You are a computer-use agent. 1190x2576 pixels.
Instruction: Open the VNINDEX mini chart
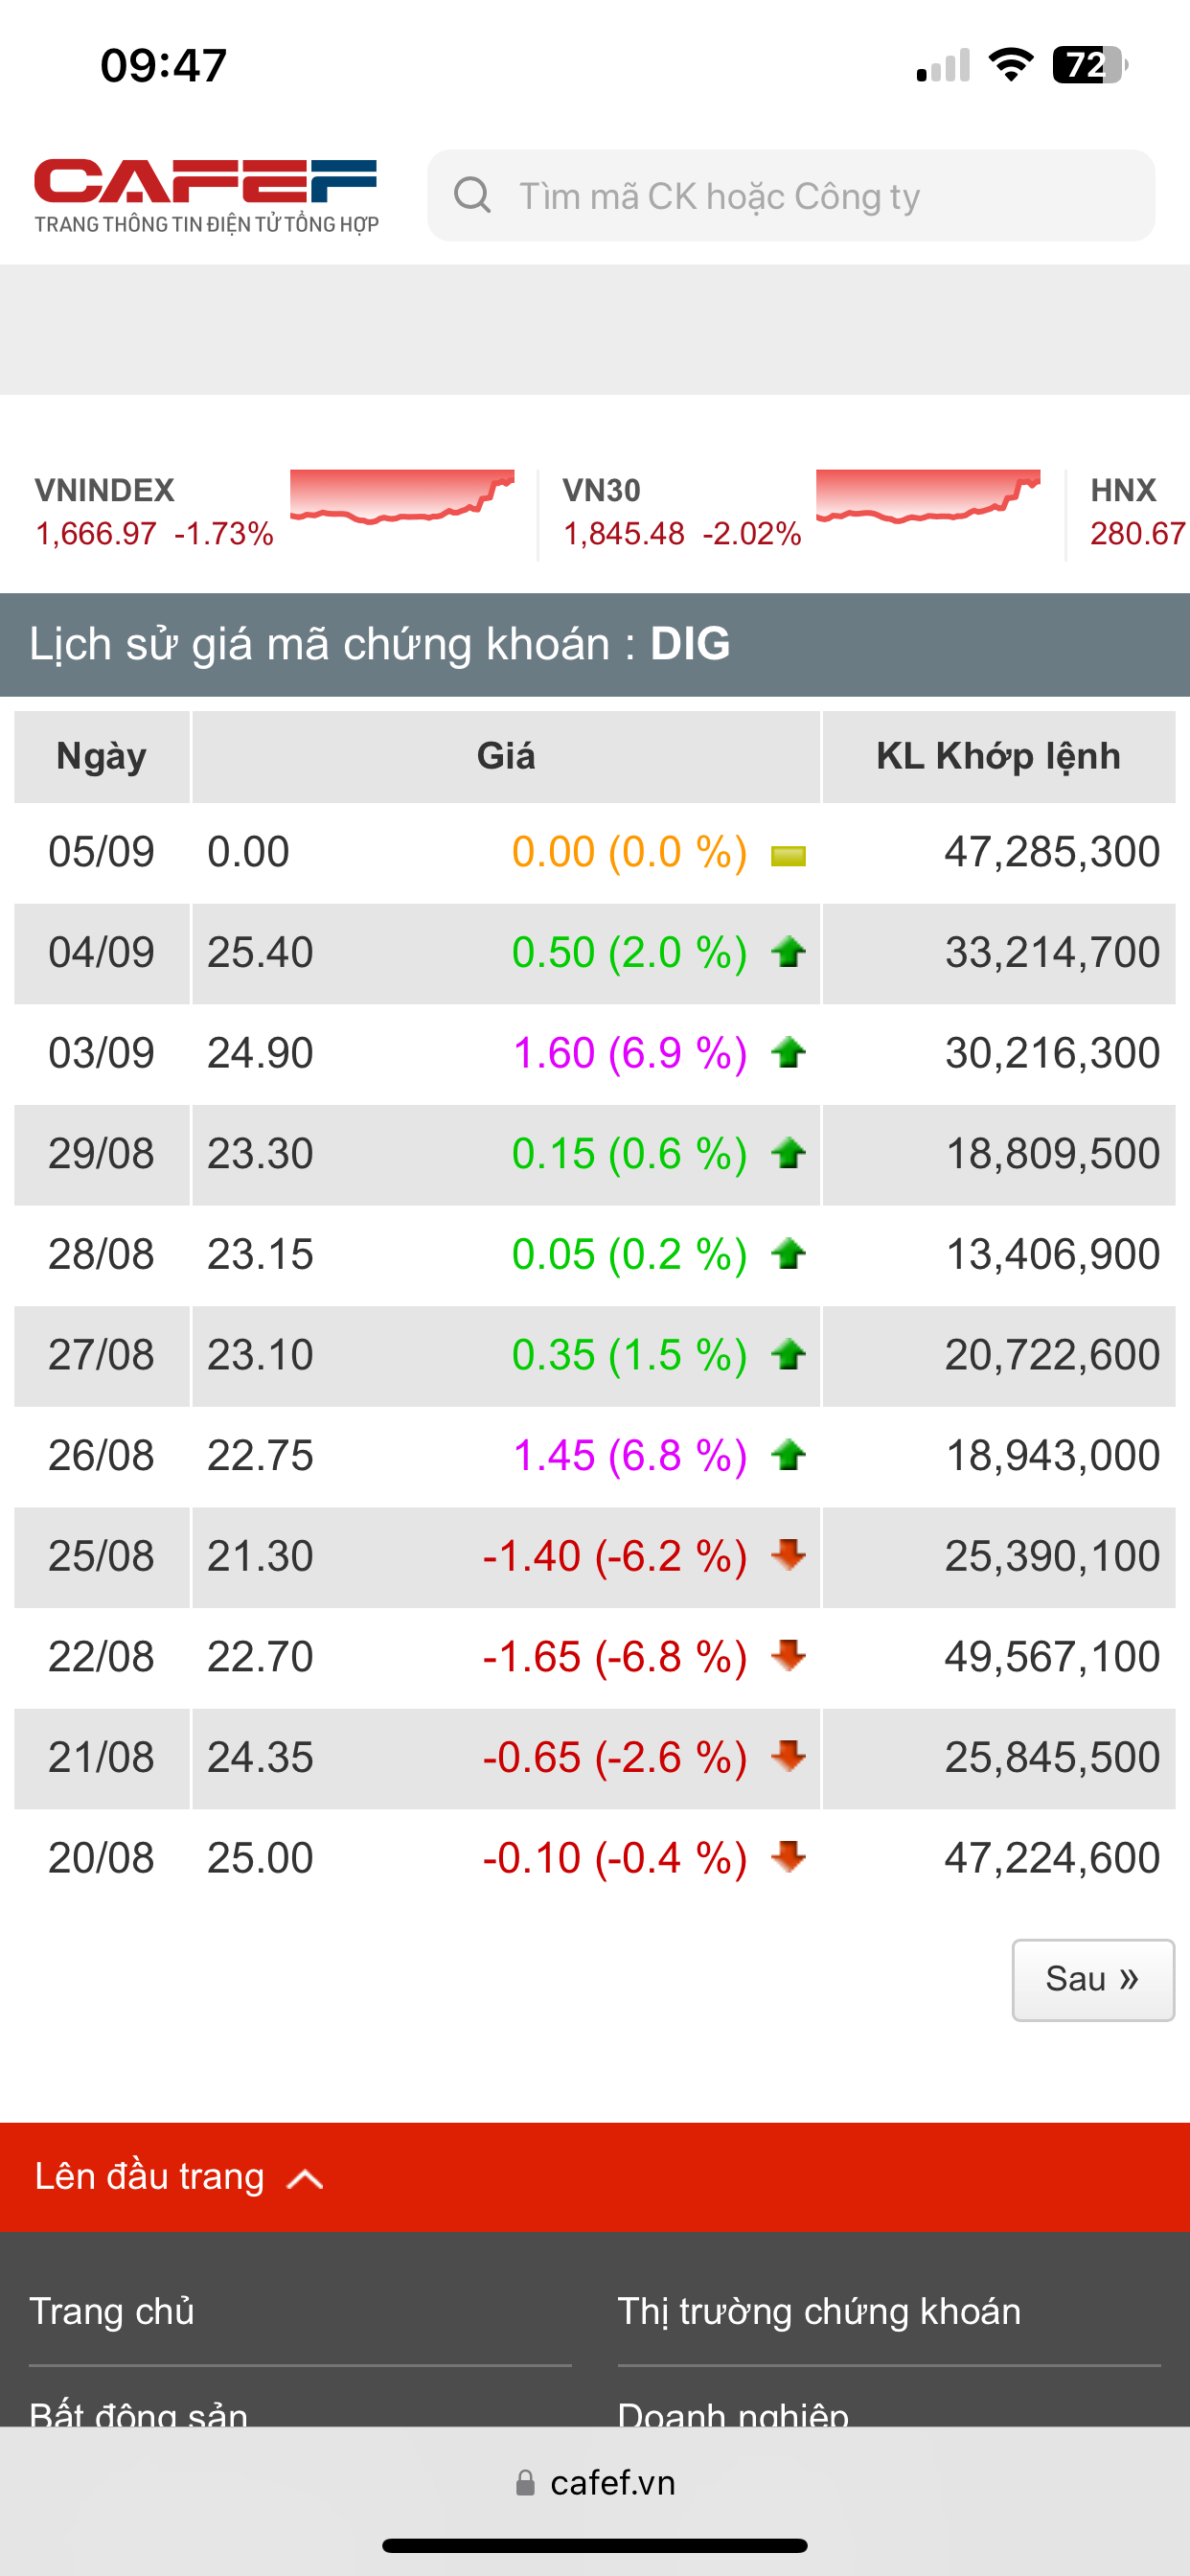402,496
